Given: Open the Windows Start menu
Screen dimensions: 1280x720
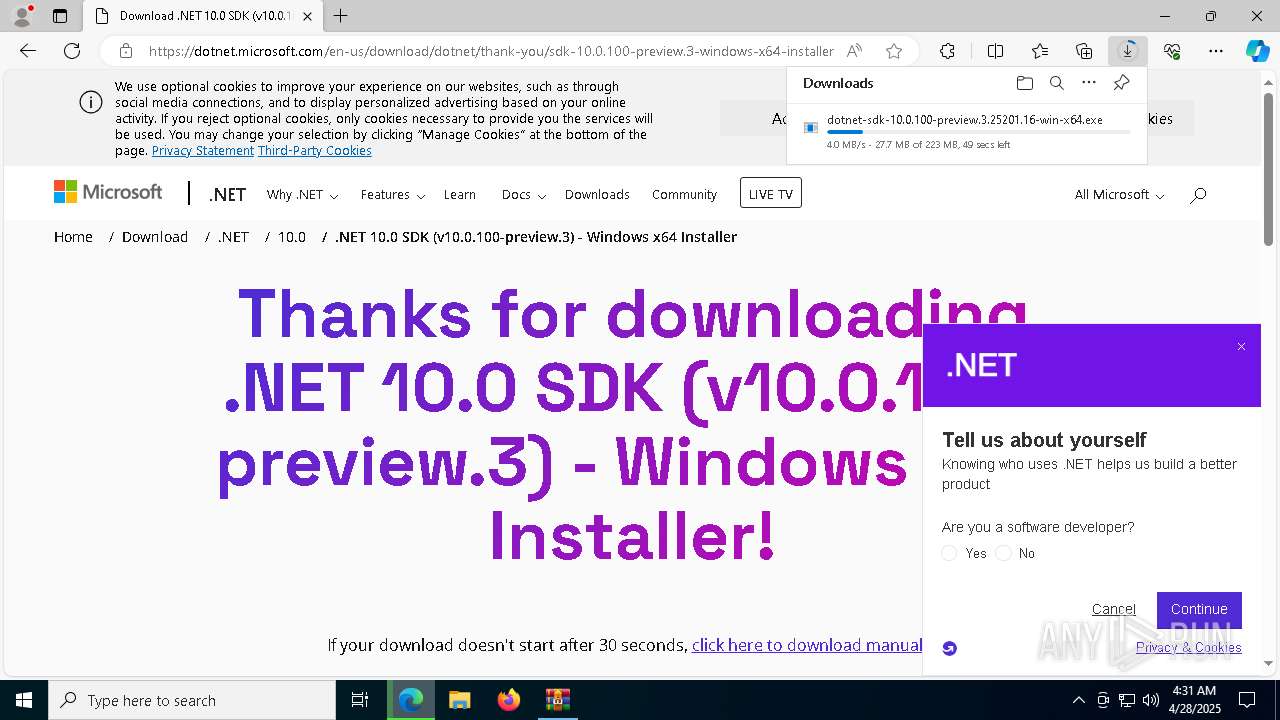Looking at the screenshot, I should click(x=24, y=700).
